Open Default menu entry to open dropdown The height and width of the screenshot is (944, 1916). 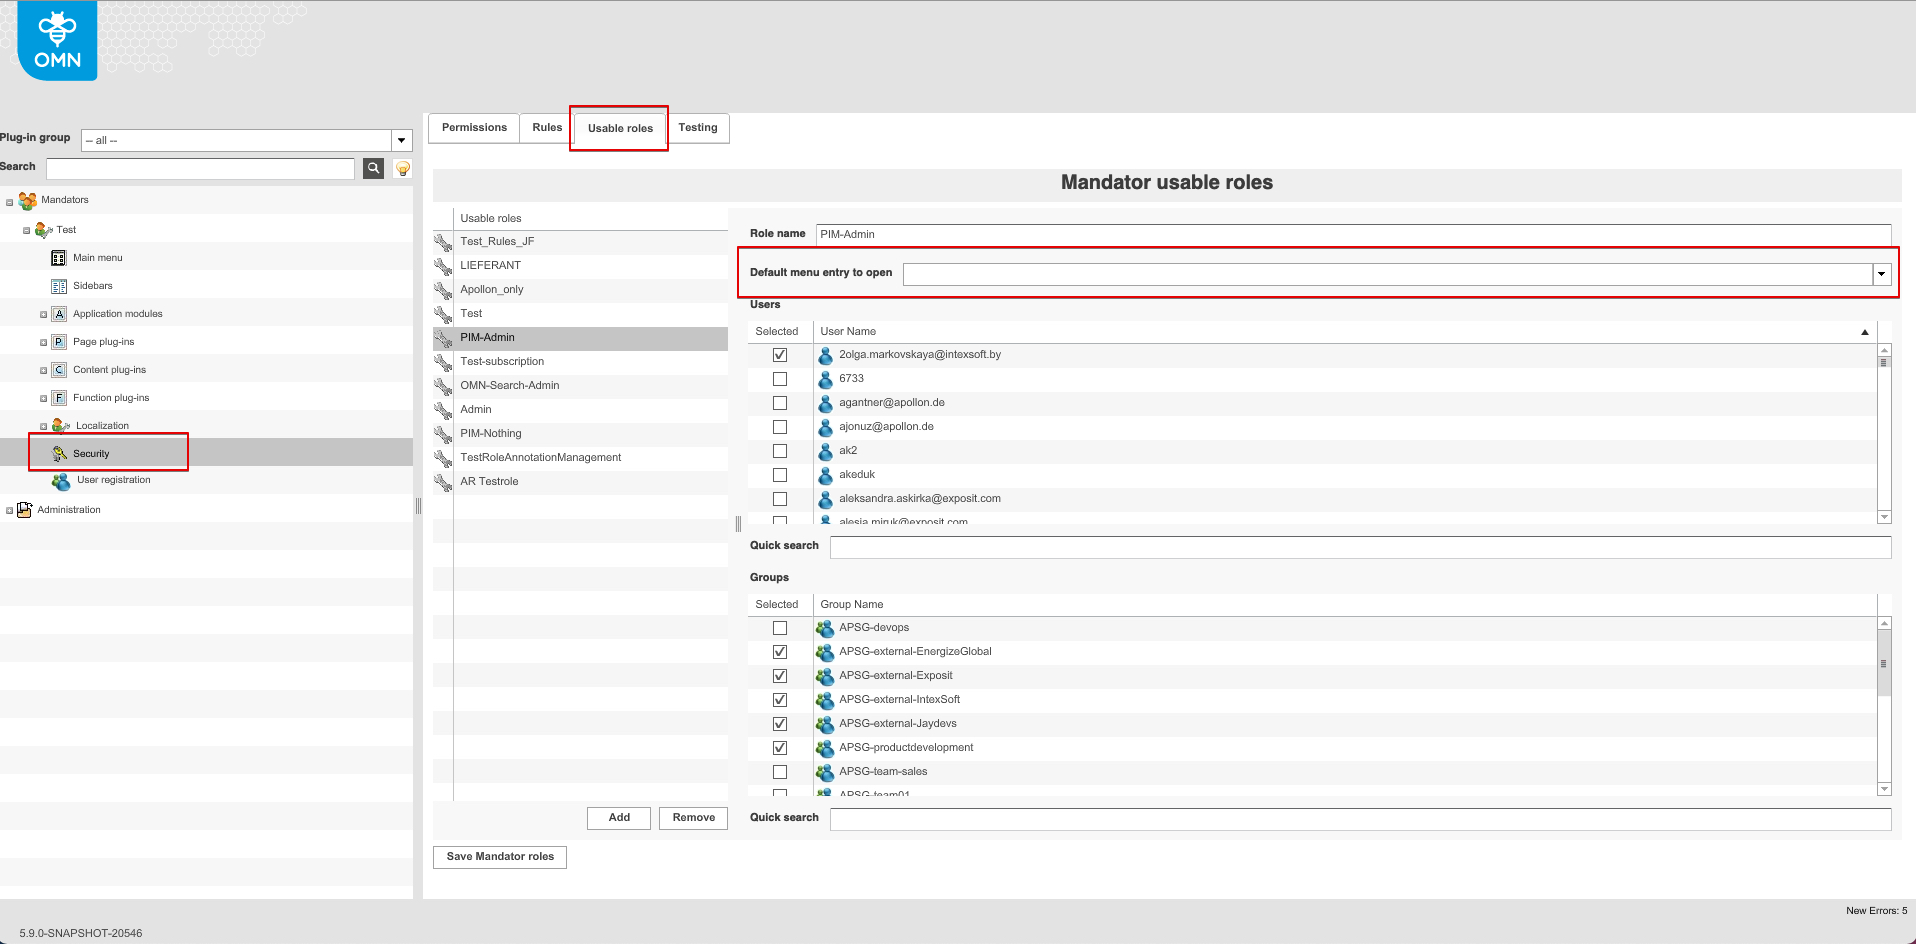click(1881, 274)
